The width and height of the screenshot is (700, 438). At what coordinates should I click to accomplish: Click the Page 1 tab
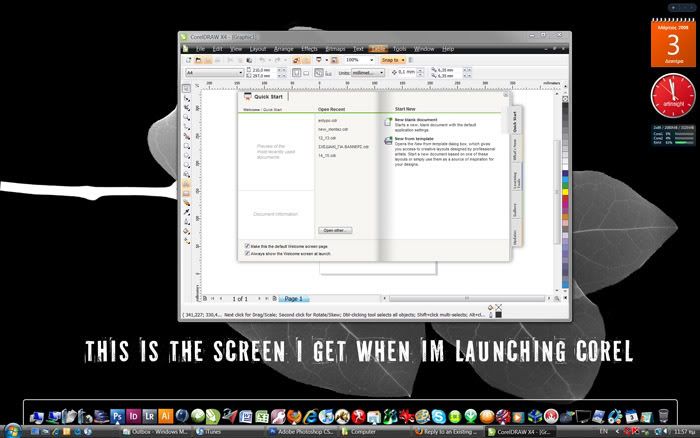(x=293, y=299)
